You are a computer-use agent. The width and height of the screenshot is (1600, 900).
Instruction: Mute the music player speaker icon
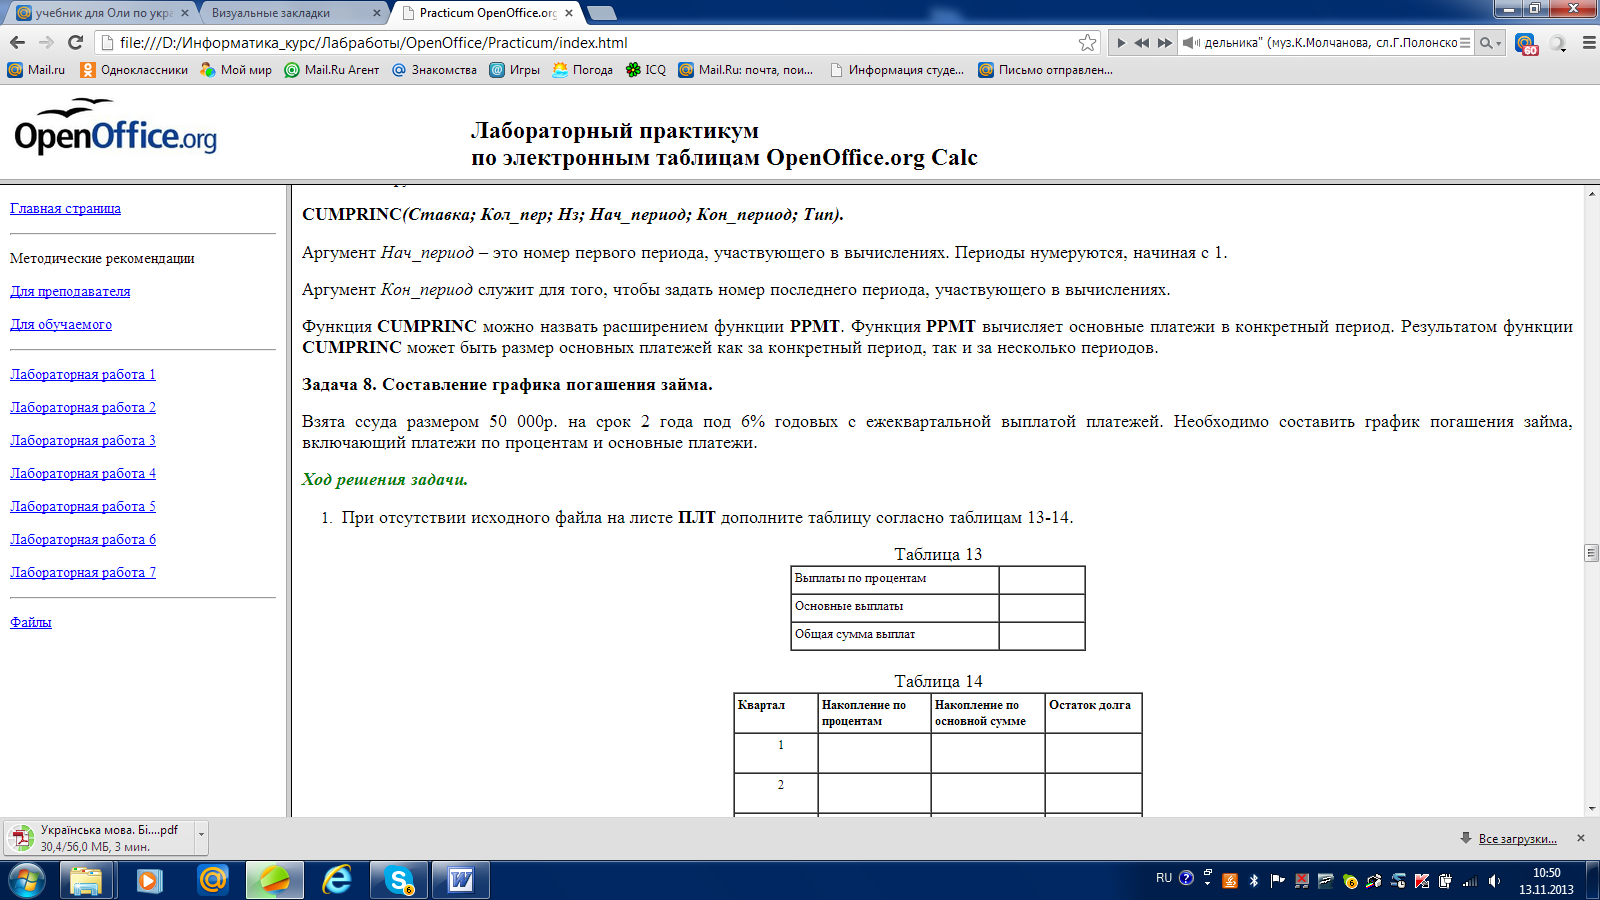(x=1190, y=43)
